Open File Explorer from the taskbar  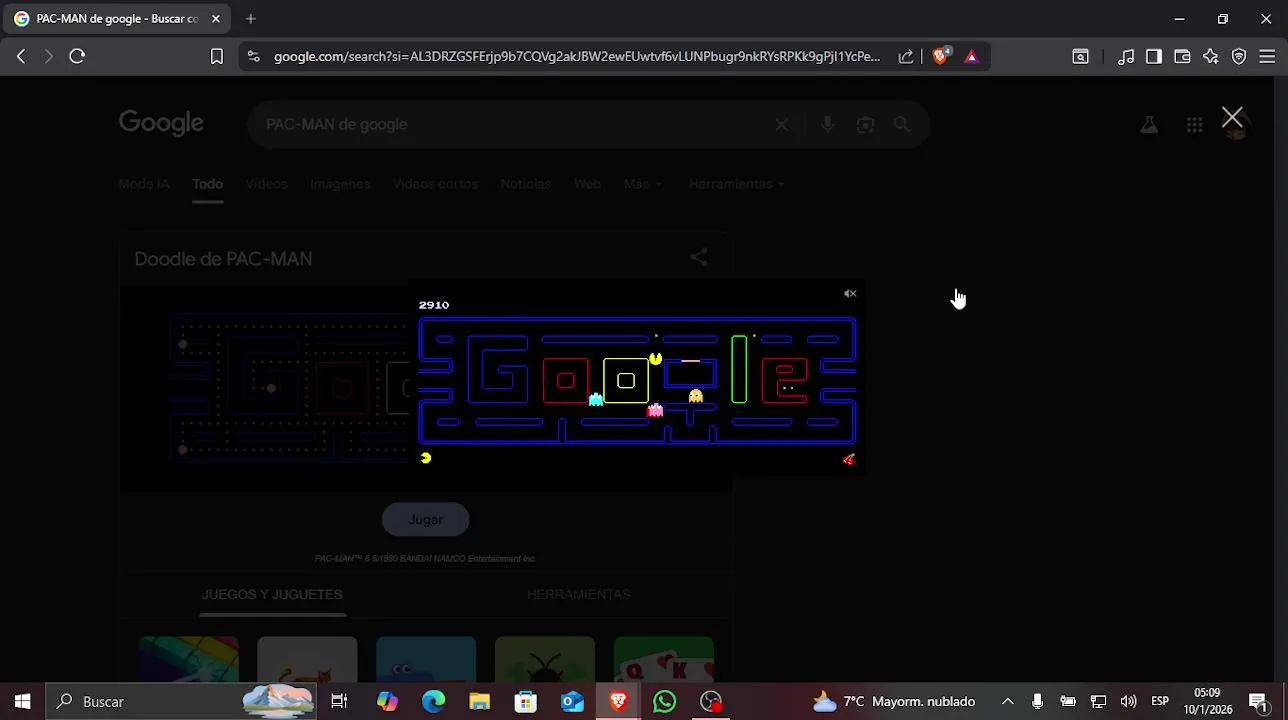(x=479, y=701)
